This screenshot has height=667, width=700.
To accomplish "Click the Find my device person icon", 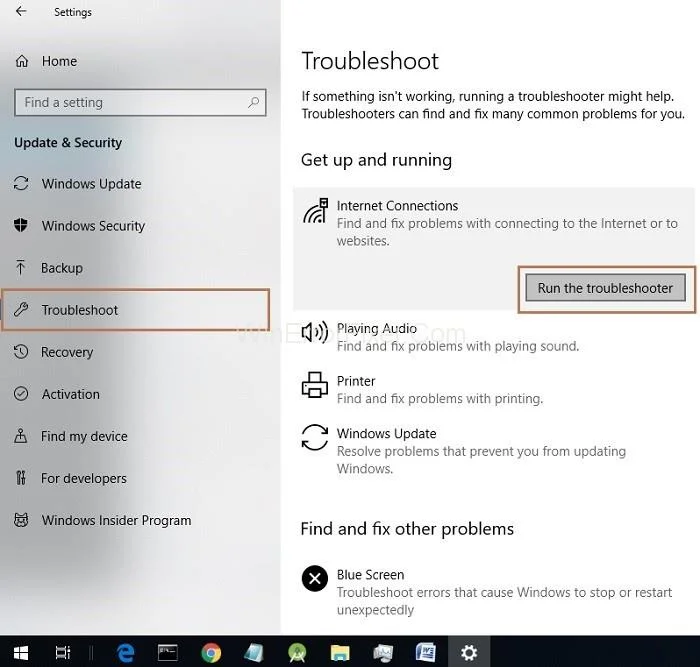I will 21,436.
